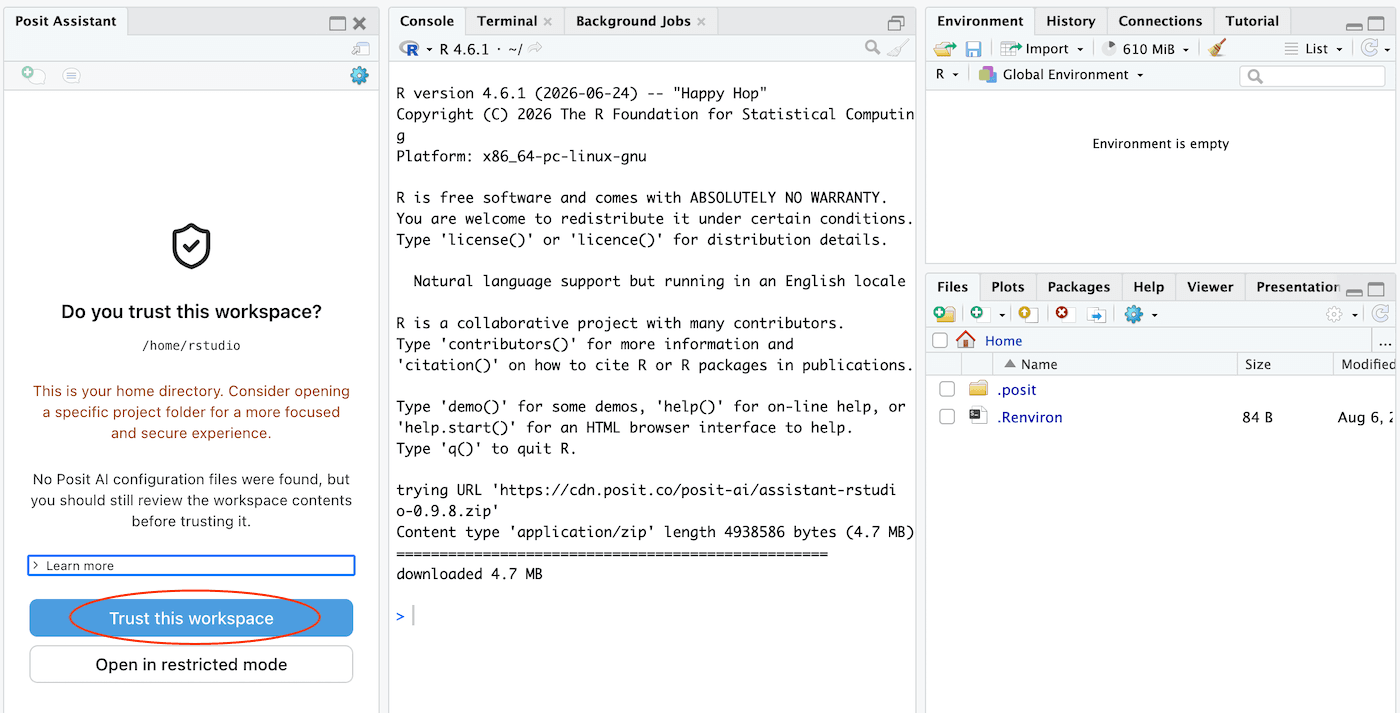Open Posit Assistant settings gear
This screenshot has width=1400, height=713.
coord(359,75)
